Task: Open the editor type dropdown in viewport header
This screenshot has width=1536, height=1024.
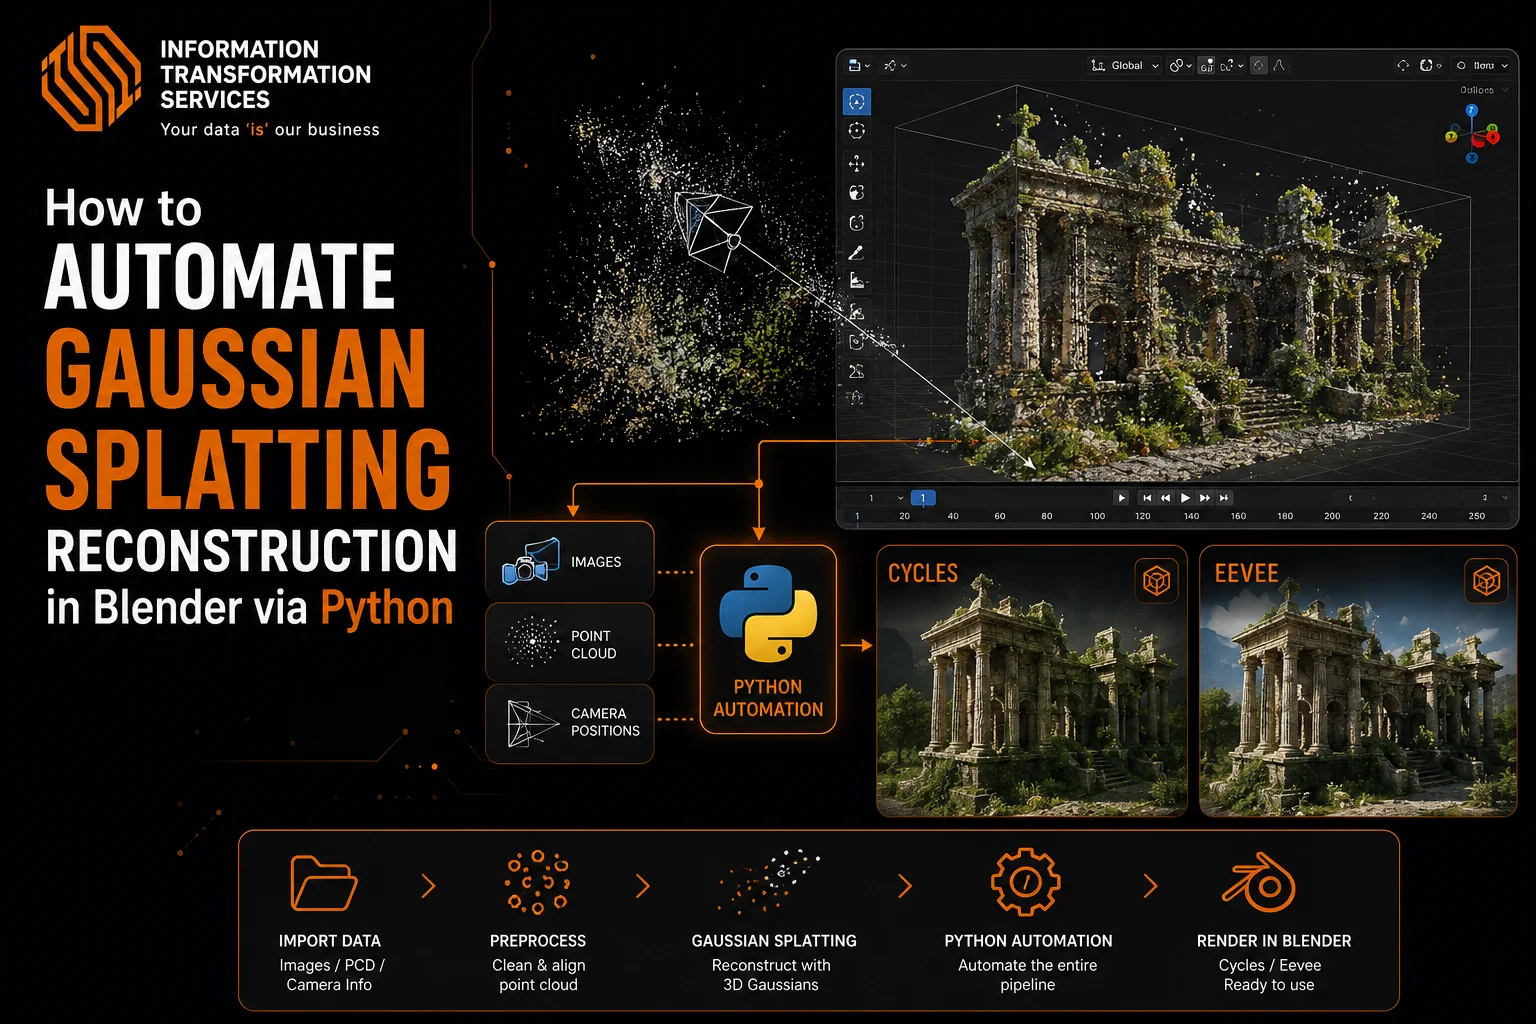Action: point(859,66)
